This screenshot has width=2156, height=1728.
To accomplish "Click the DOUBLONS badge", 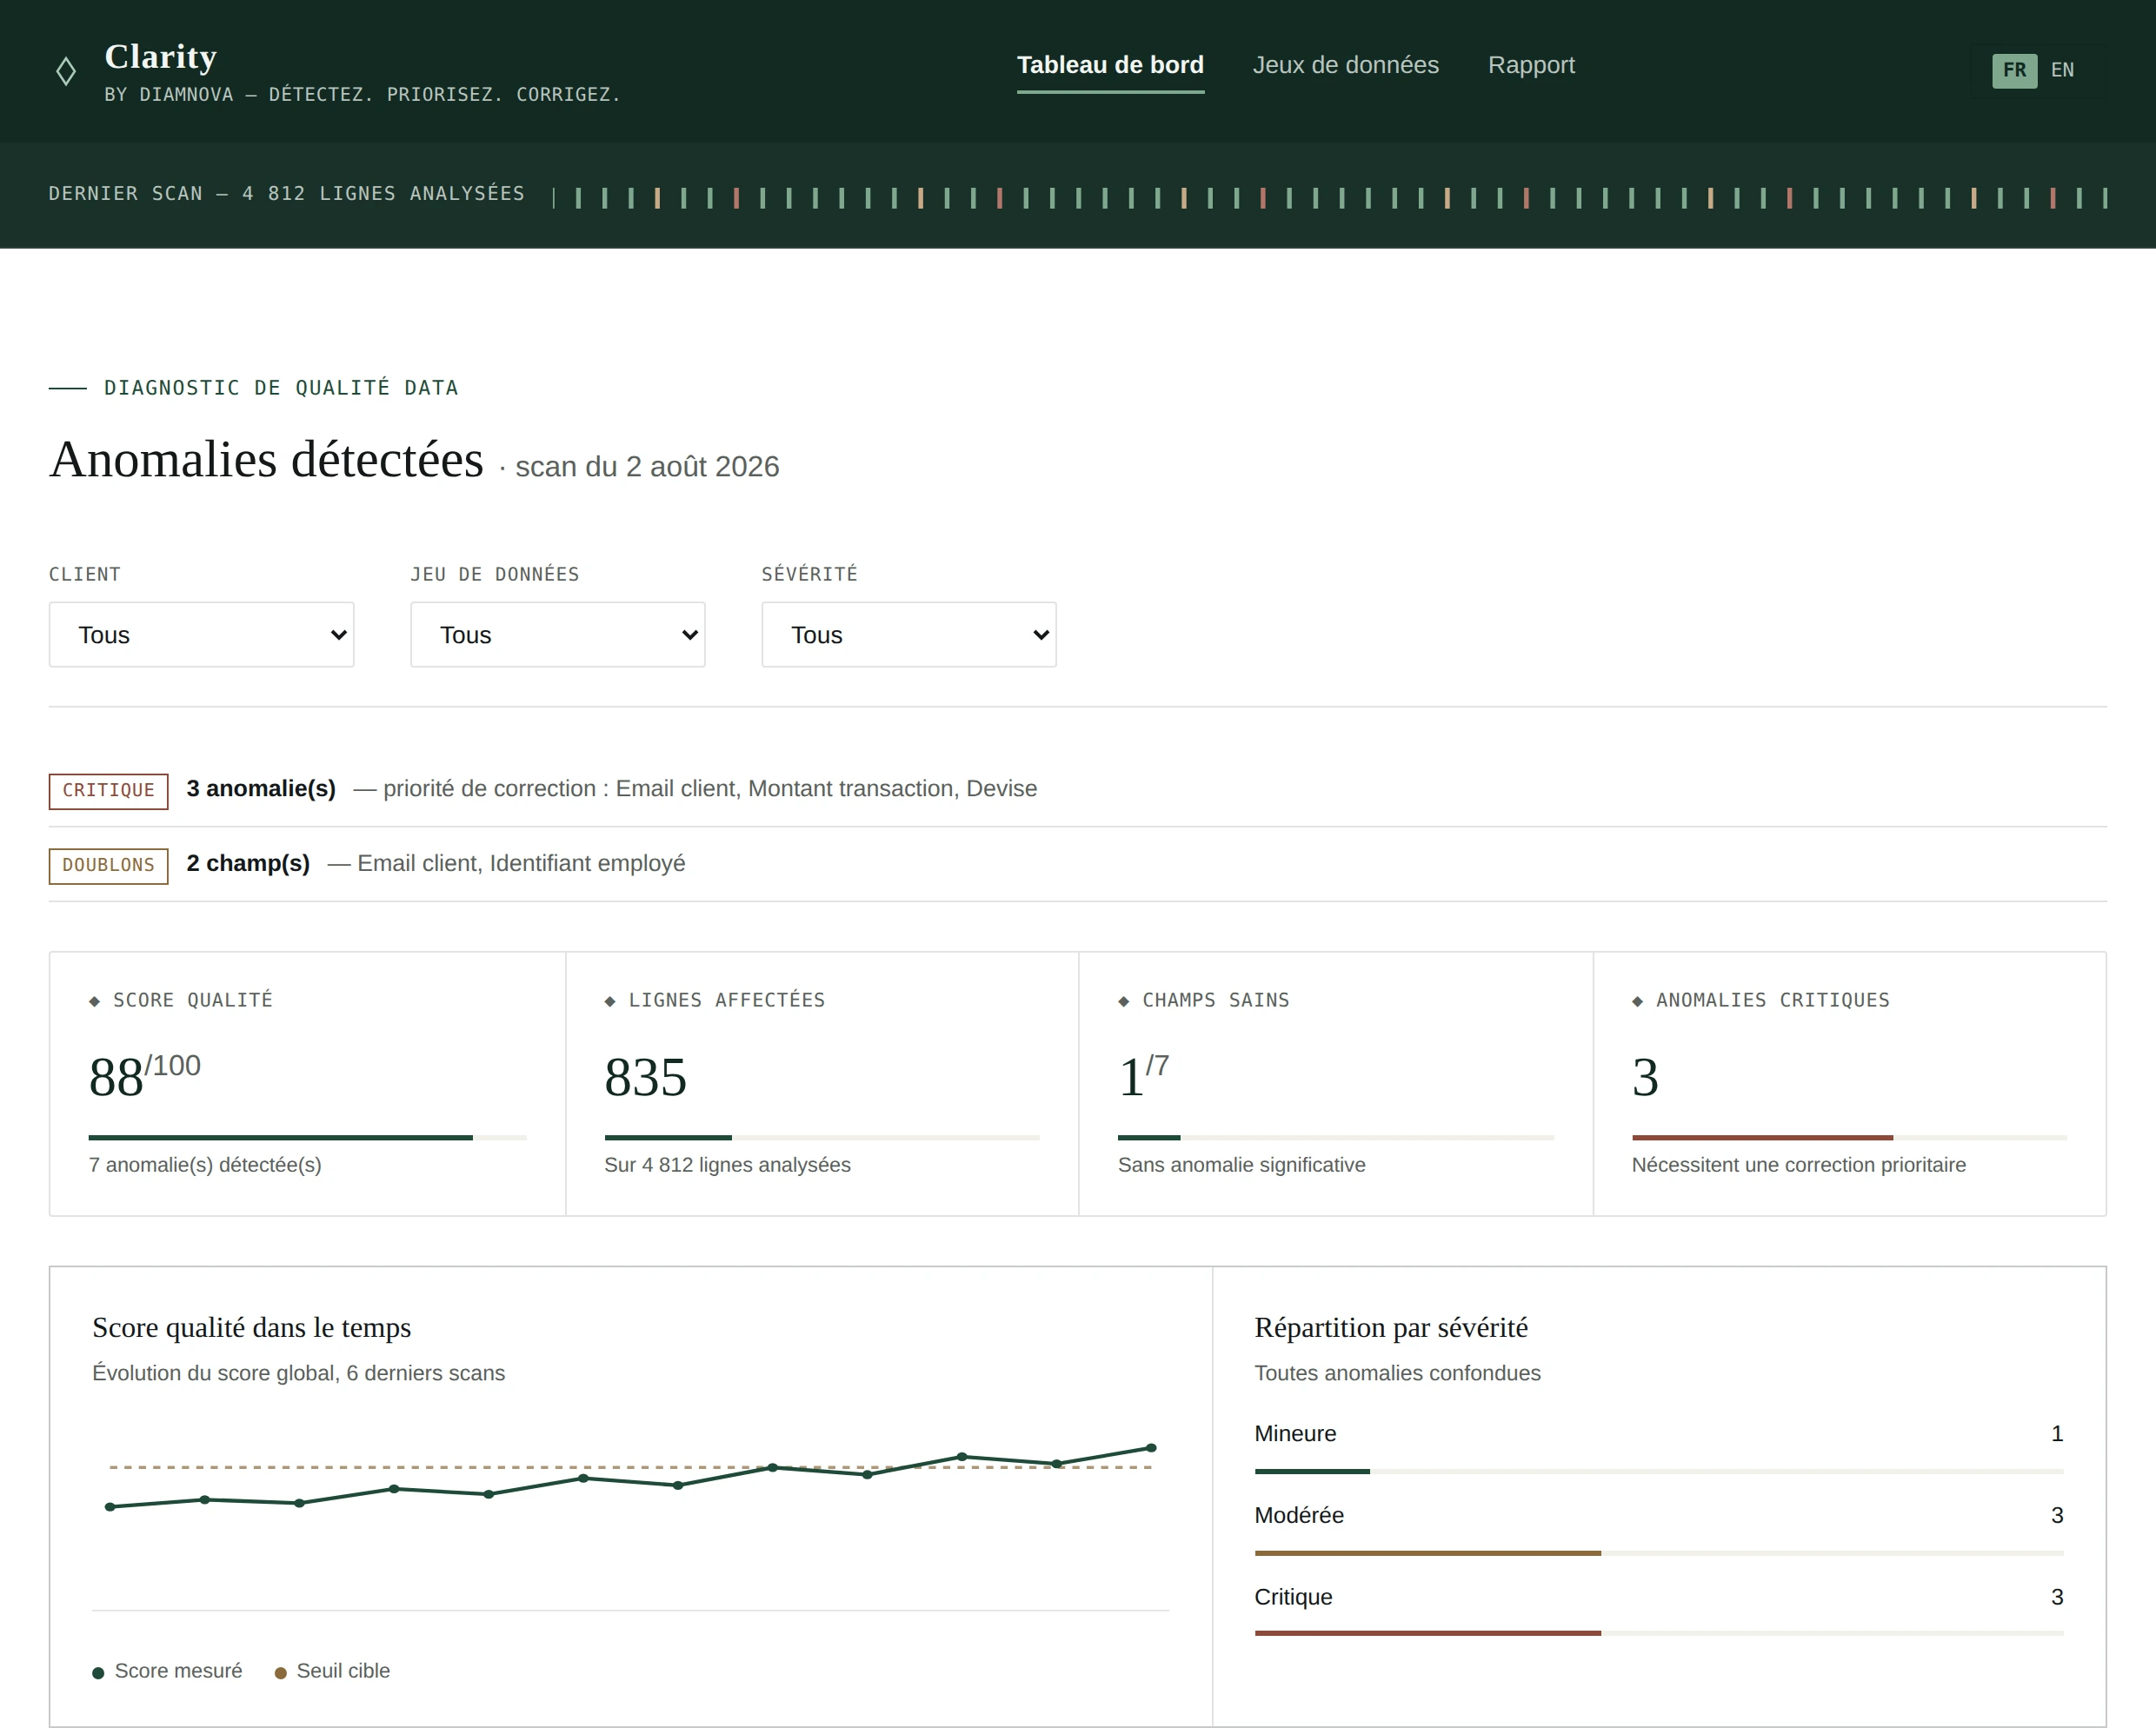I will (x=108, y=865).
